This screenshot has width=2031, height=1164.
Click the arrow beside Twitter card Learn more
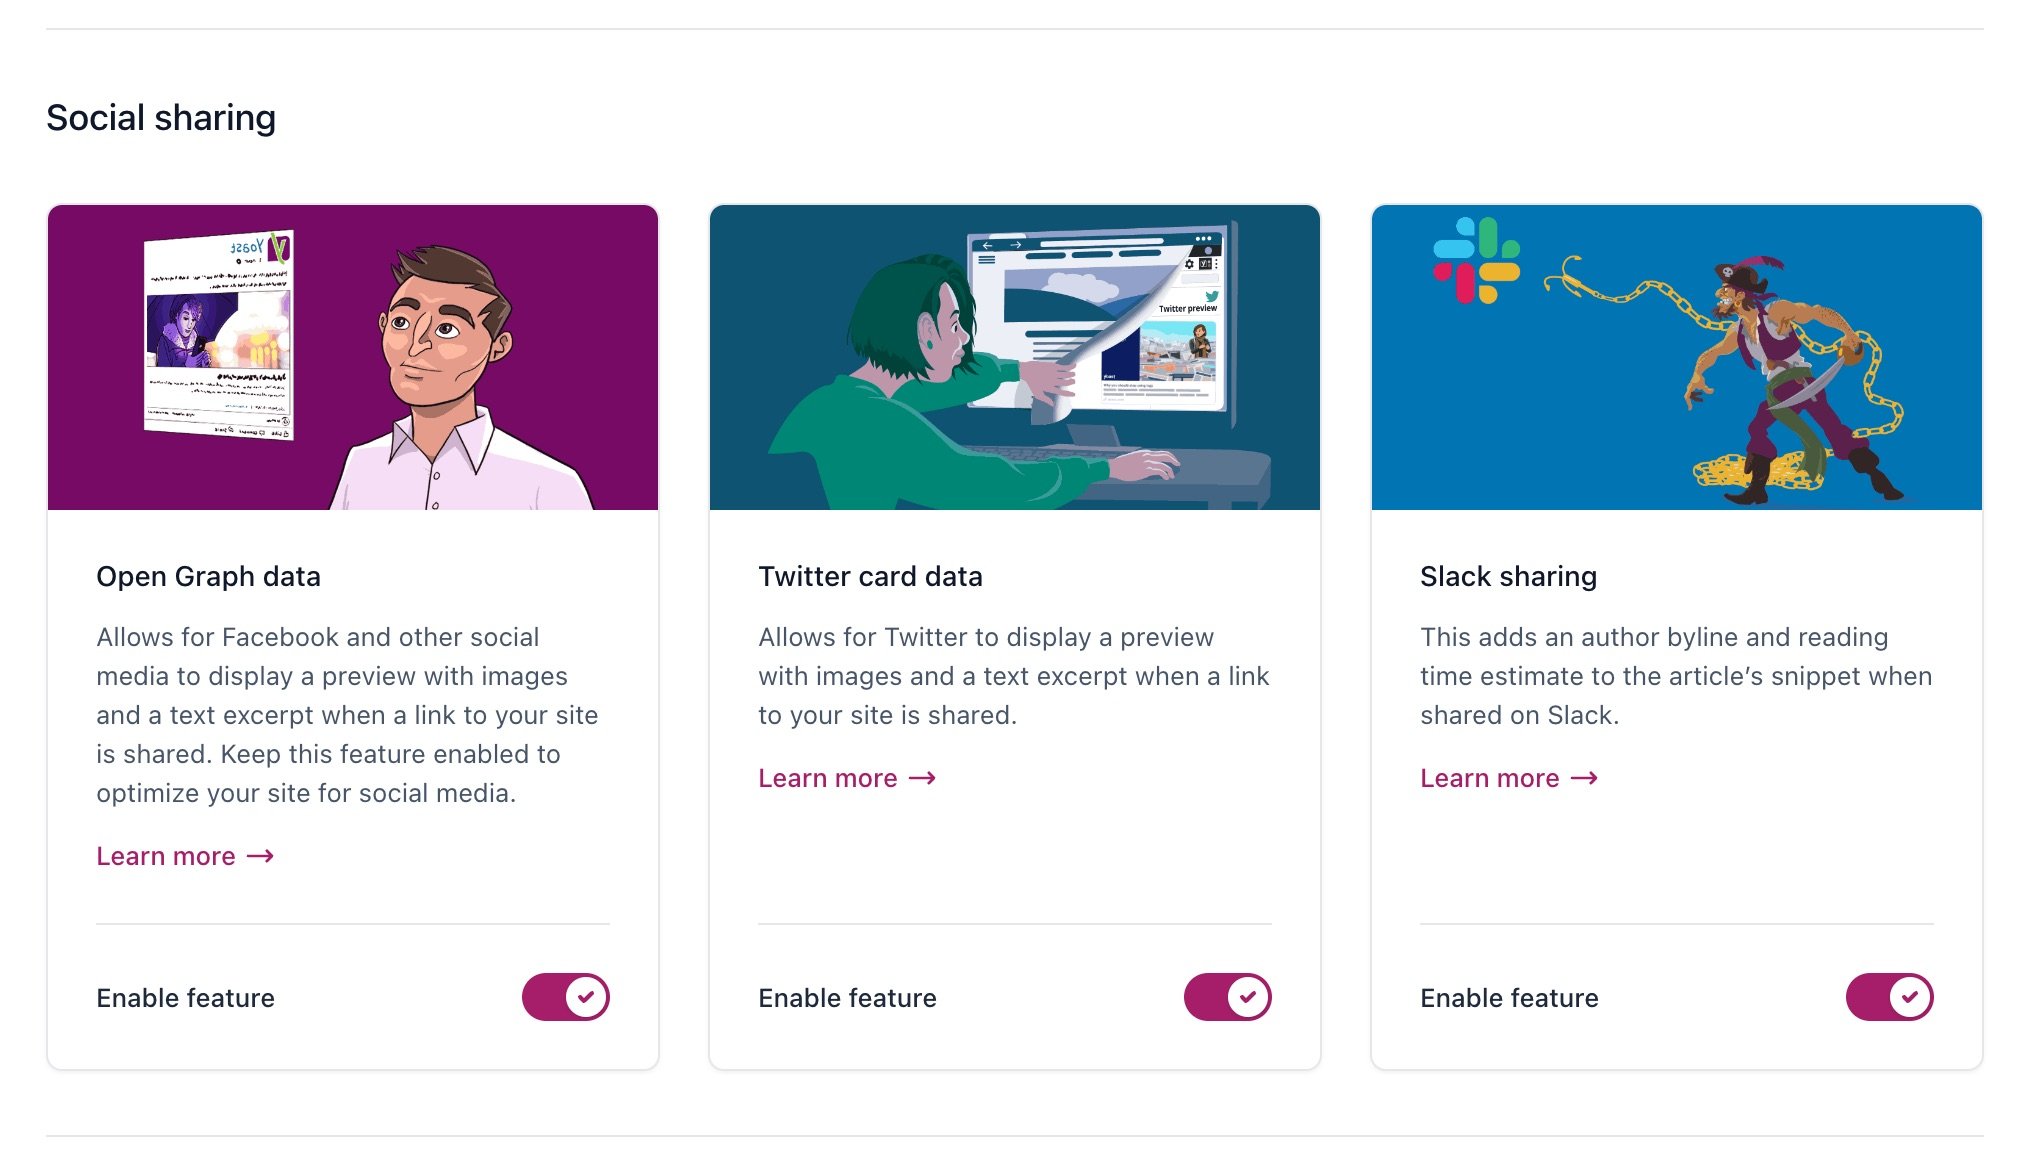925,778
